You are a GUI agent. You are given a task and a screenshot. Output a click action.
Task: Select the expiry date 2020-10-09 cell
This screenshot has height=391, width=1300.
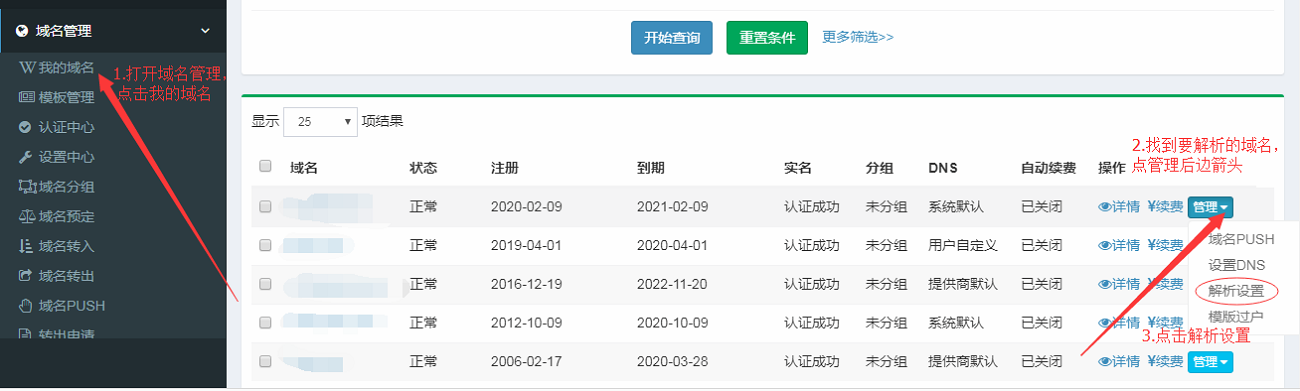[672, 322]
